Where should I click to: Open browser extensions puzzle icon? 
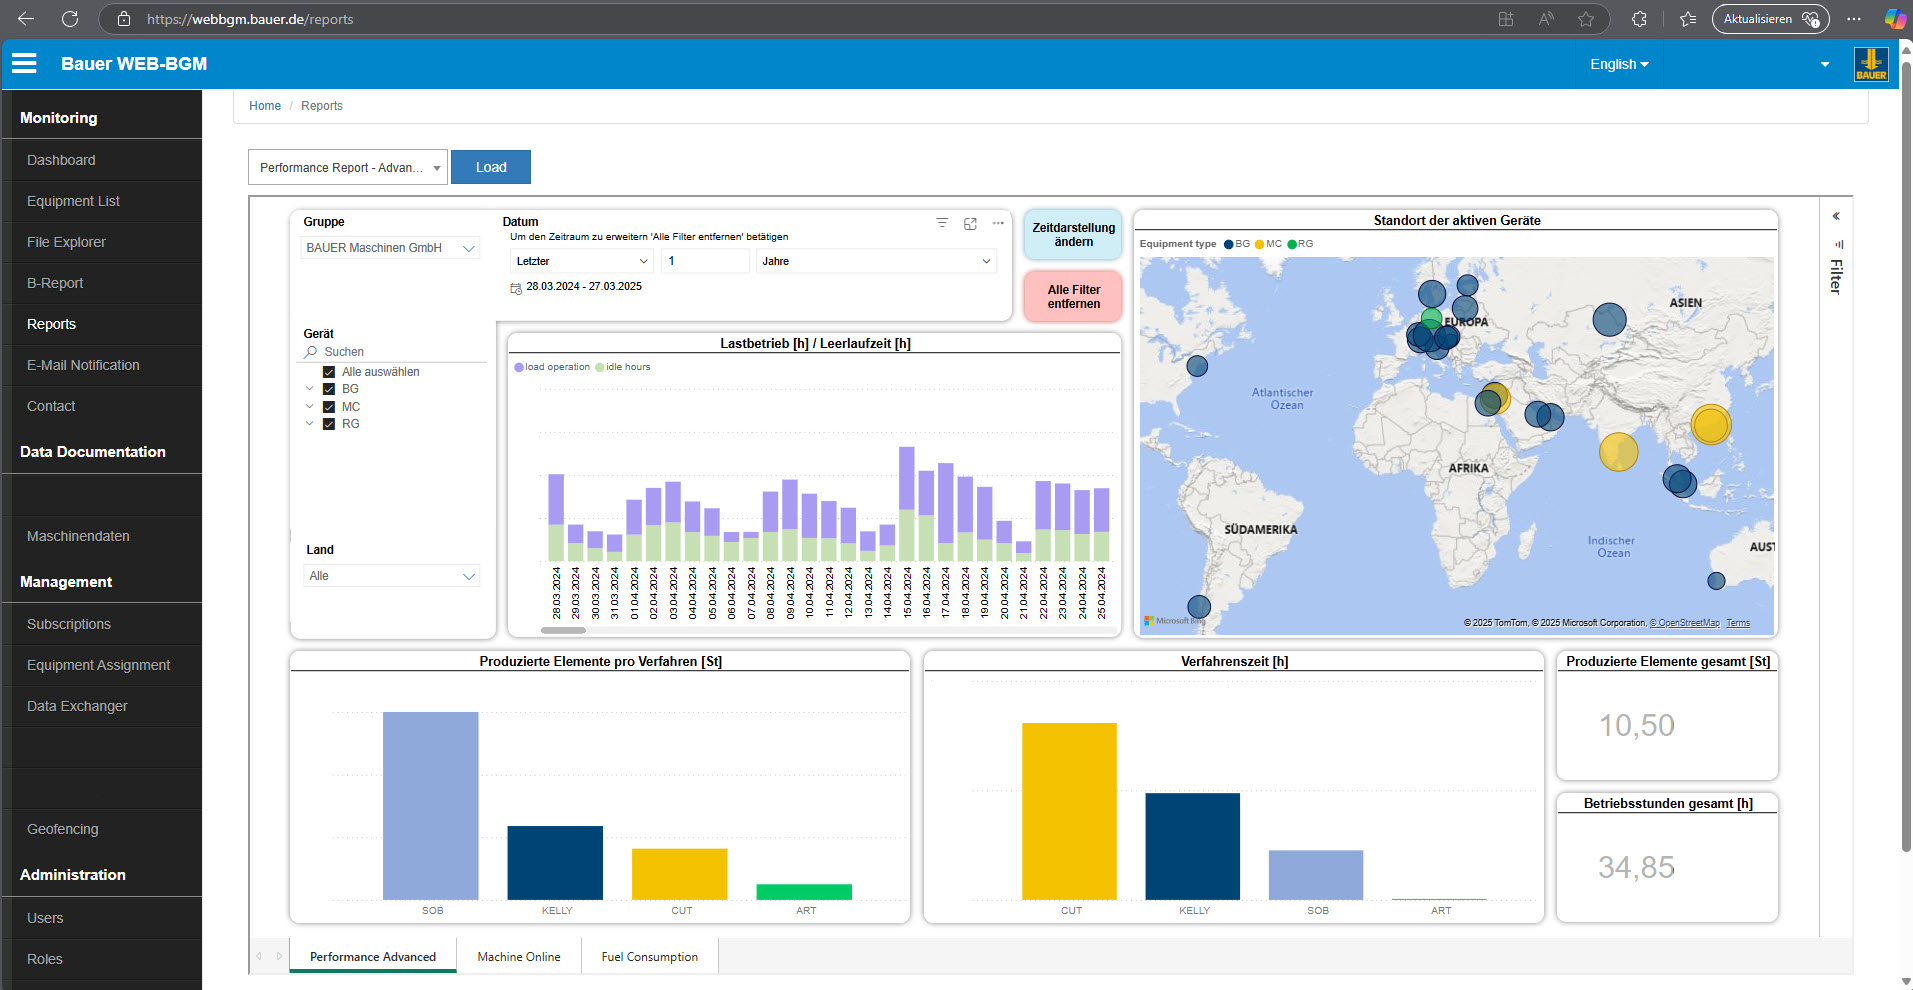coord(1639,19)
